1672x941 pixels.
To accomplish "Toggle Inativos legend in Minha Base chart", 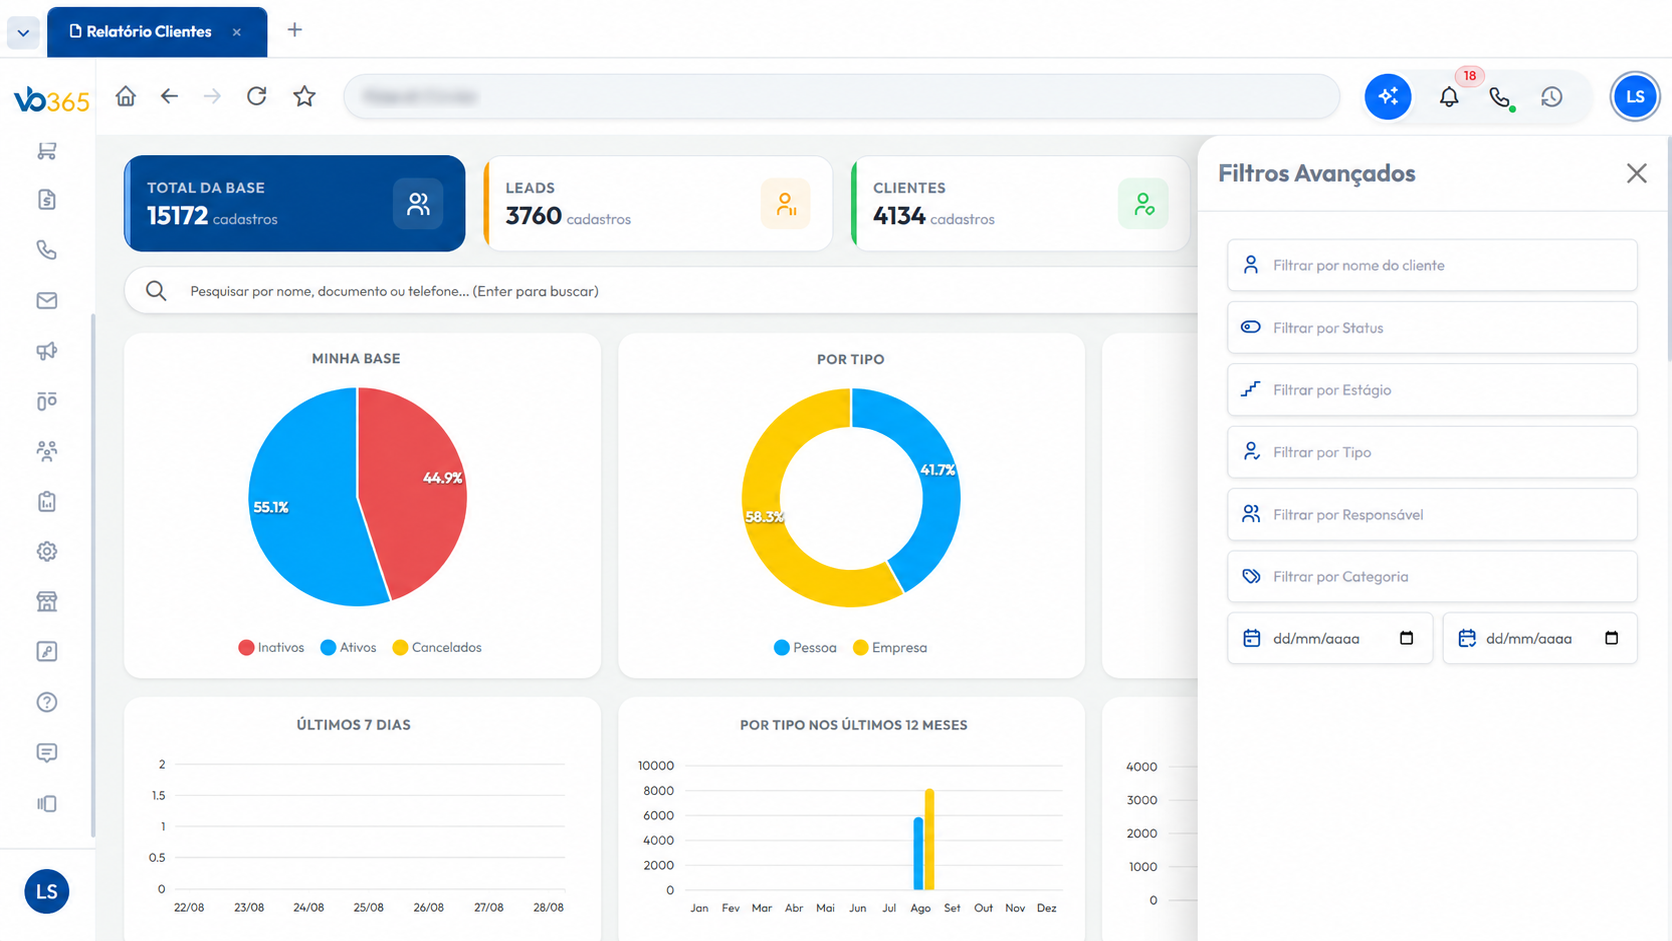I will tap(271, 647).
